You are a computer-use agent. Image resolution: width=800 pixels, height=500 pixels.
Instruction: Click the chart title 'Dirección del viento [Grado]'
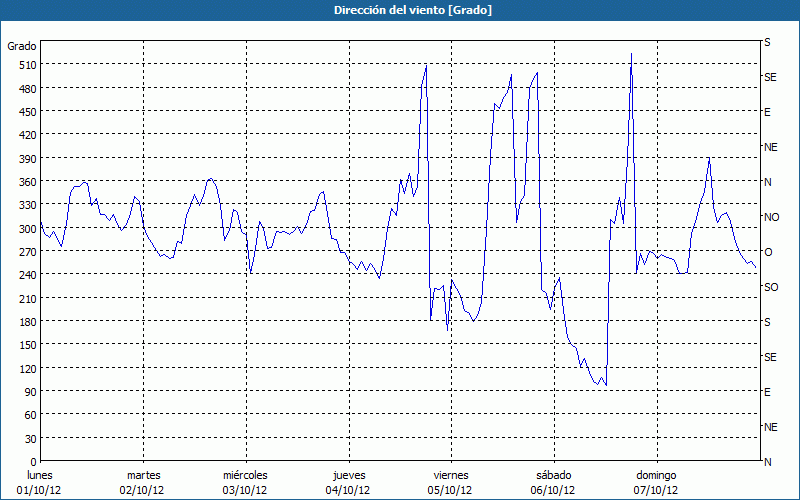coord(399,10)
